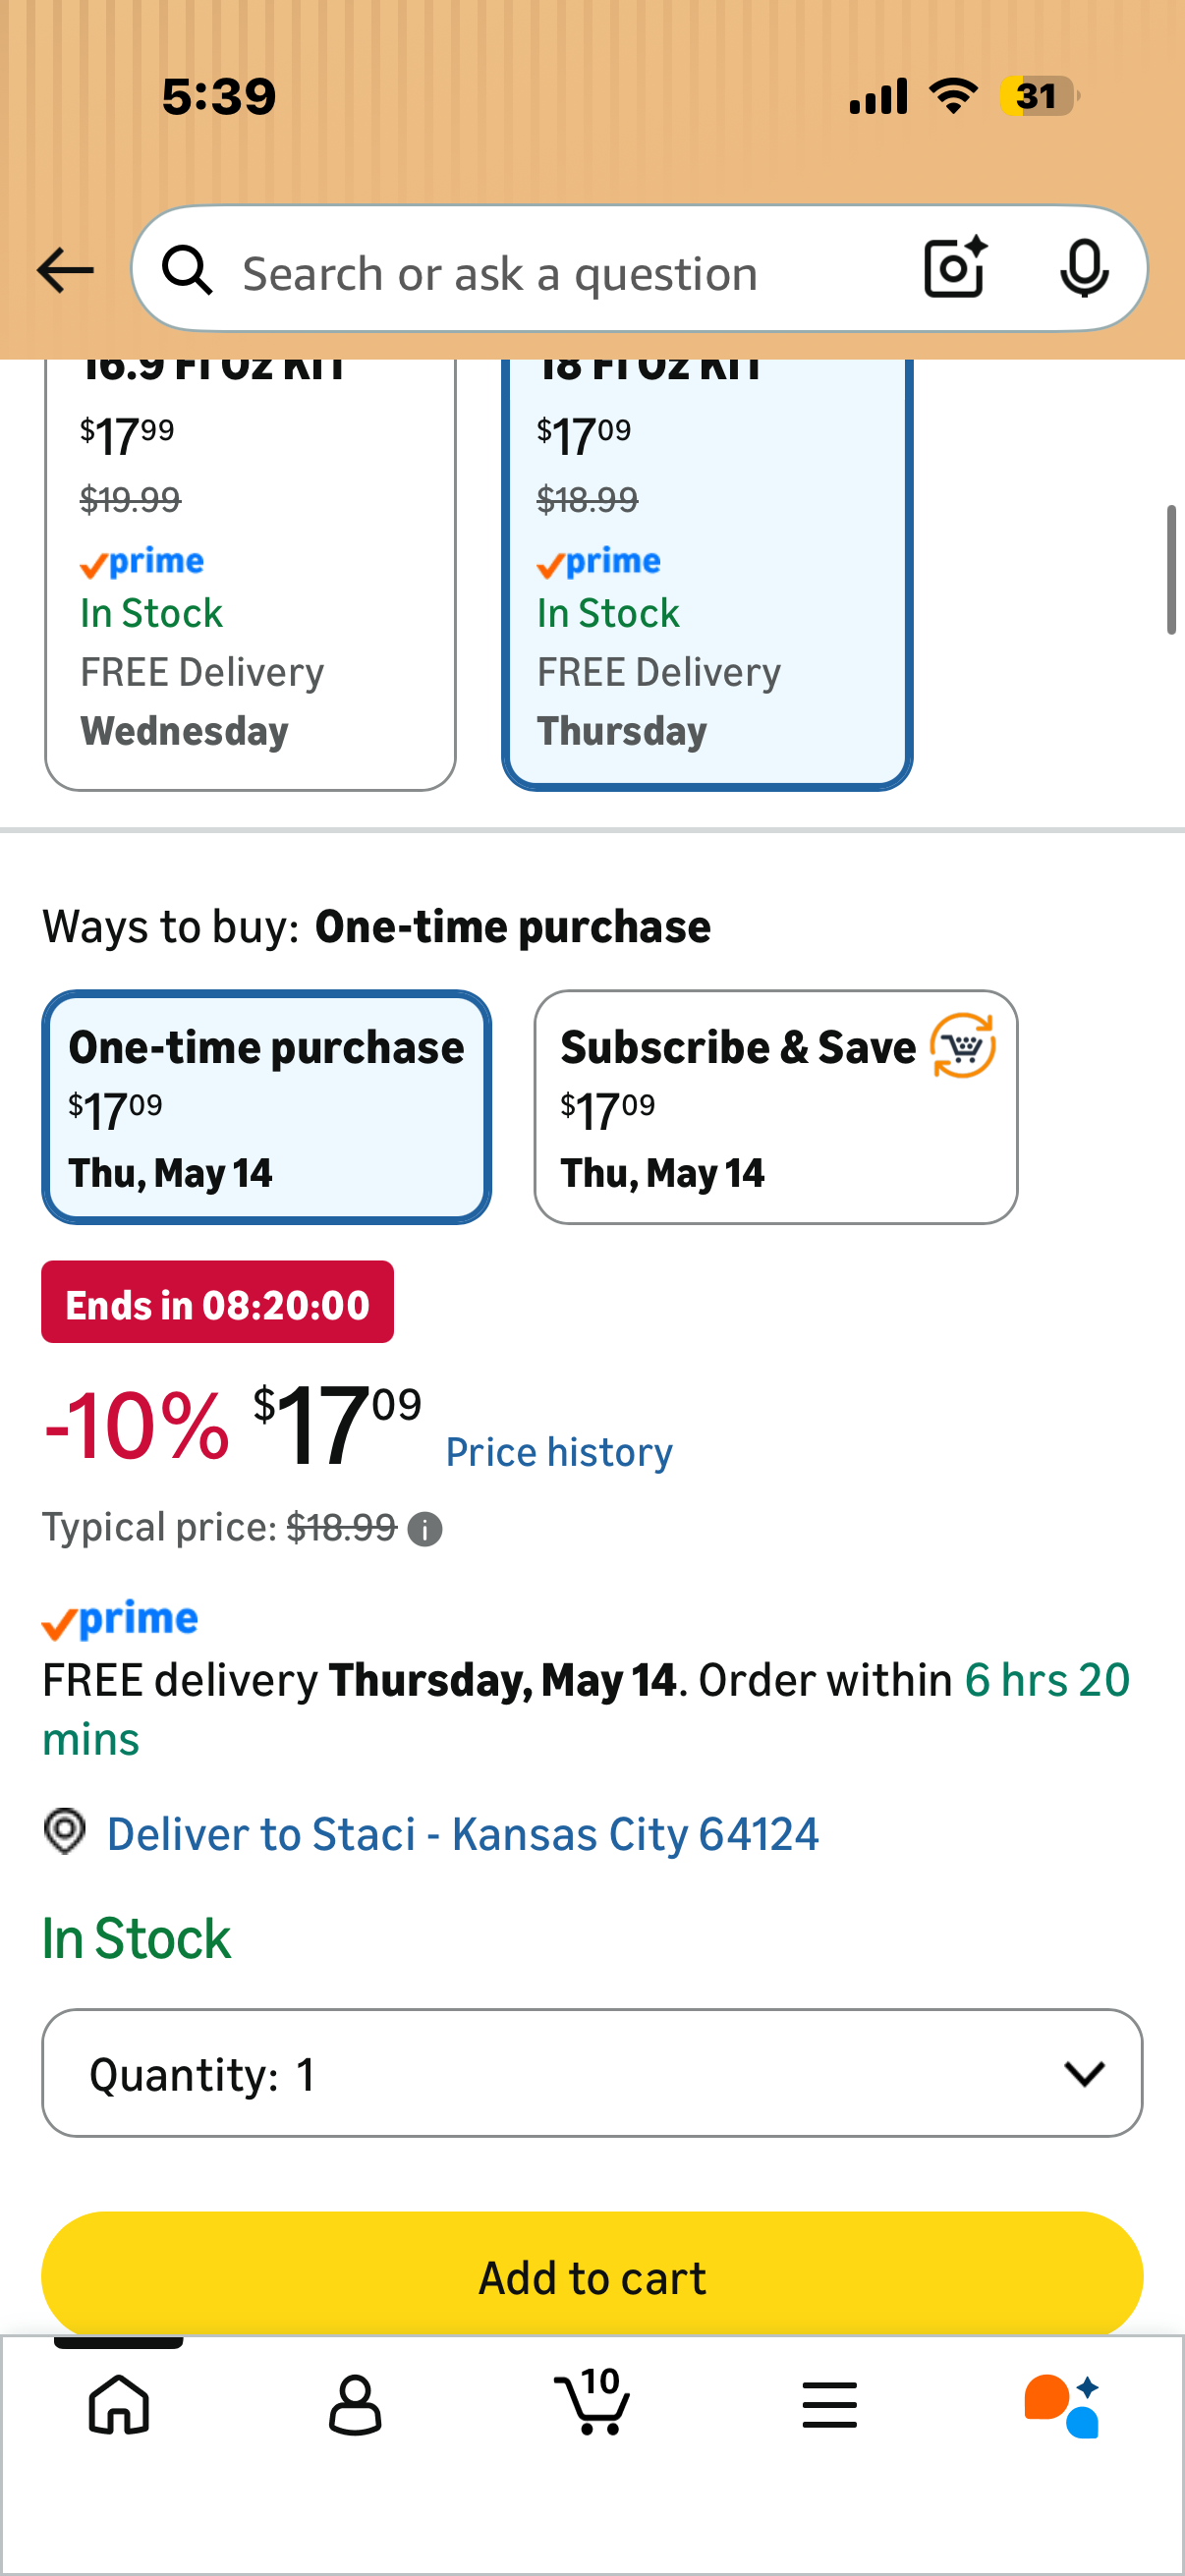
Task: Change delivery address Deliver to Staci
Action: (x=462, y=1834)
